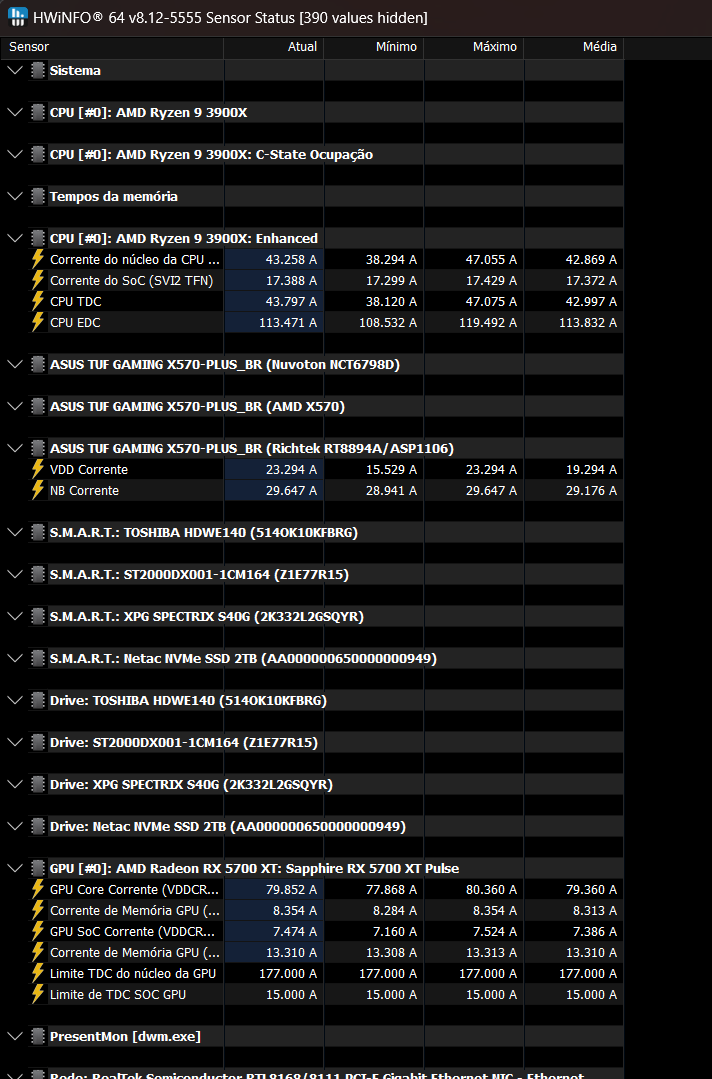Click lightning icon of VDD Corrente row
Viewport: 712px width, 1079px height.
click(38, 469)
